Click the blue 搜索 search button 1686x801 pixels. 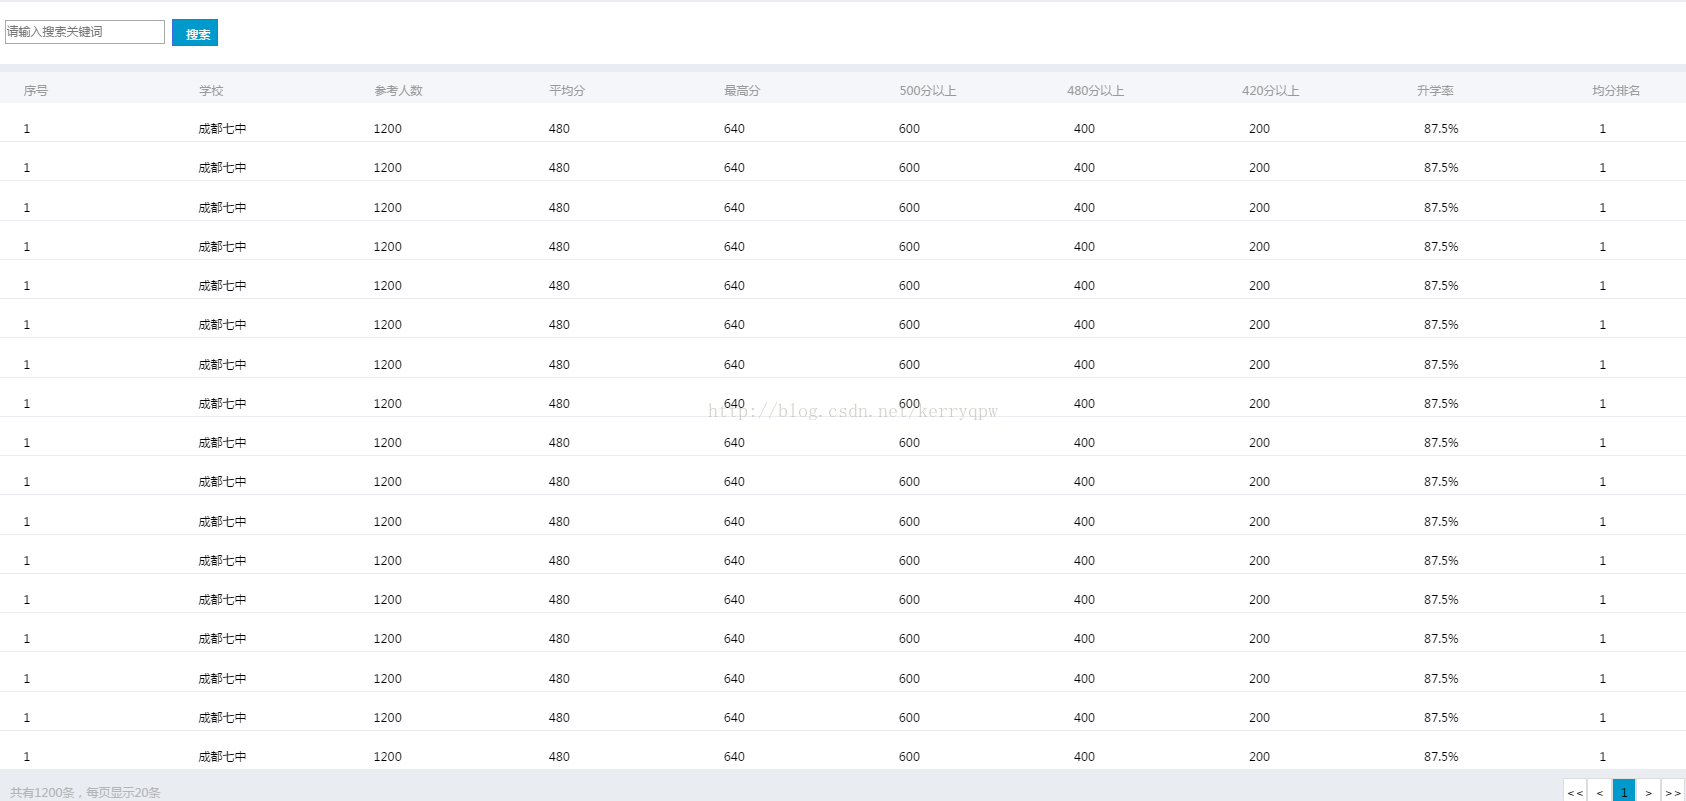195,33
